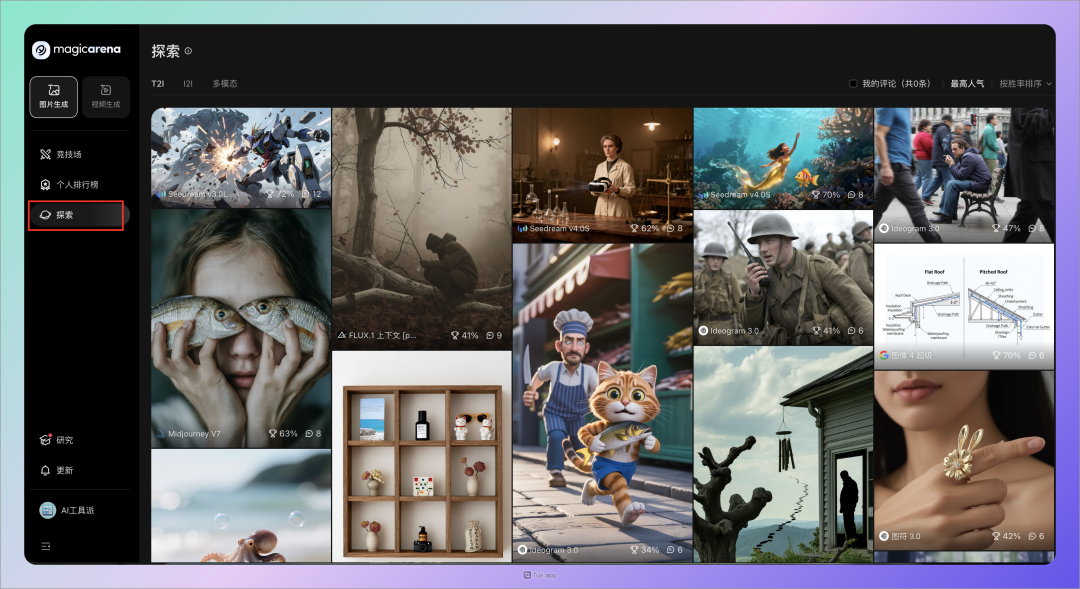Switch to 视频生成 video generation mode
The height and width of the screenshot is (589, 1080).
pos(105,96)
